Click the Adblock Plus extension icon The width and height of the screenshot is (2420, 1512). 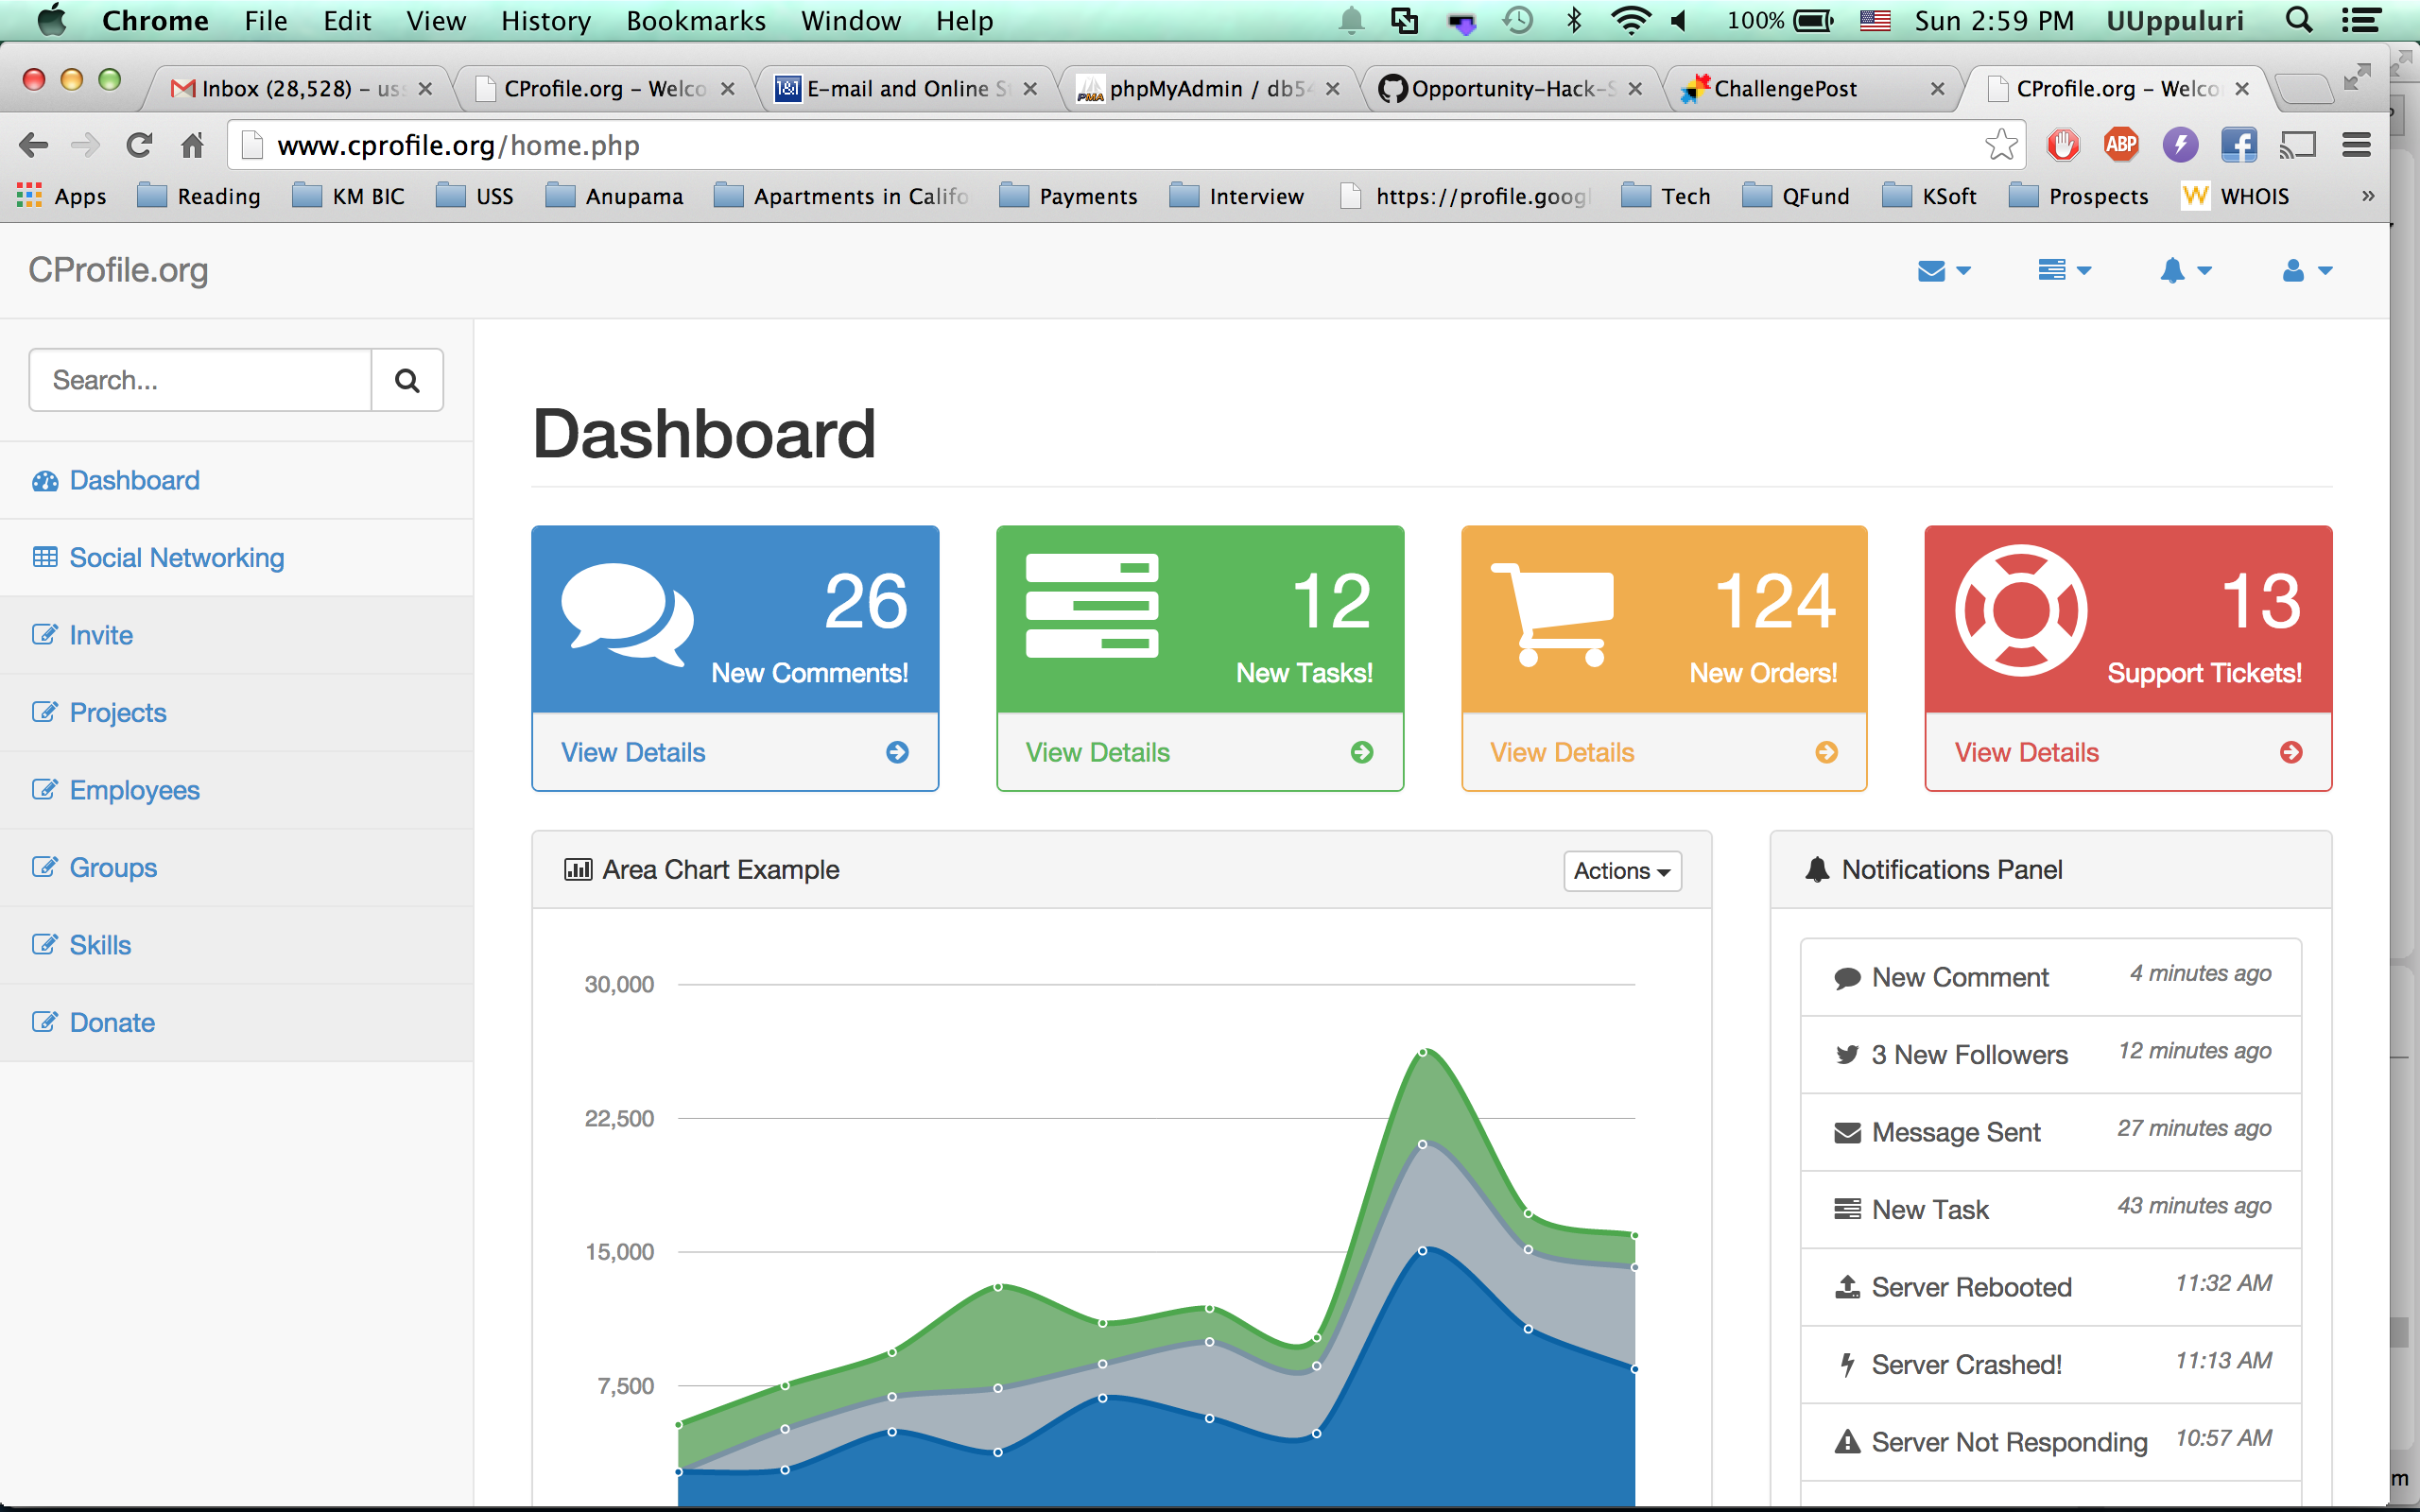point(2120,145)
